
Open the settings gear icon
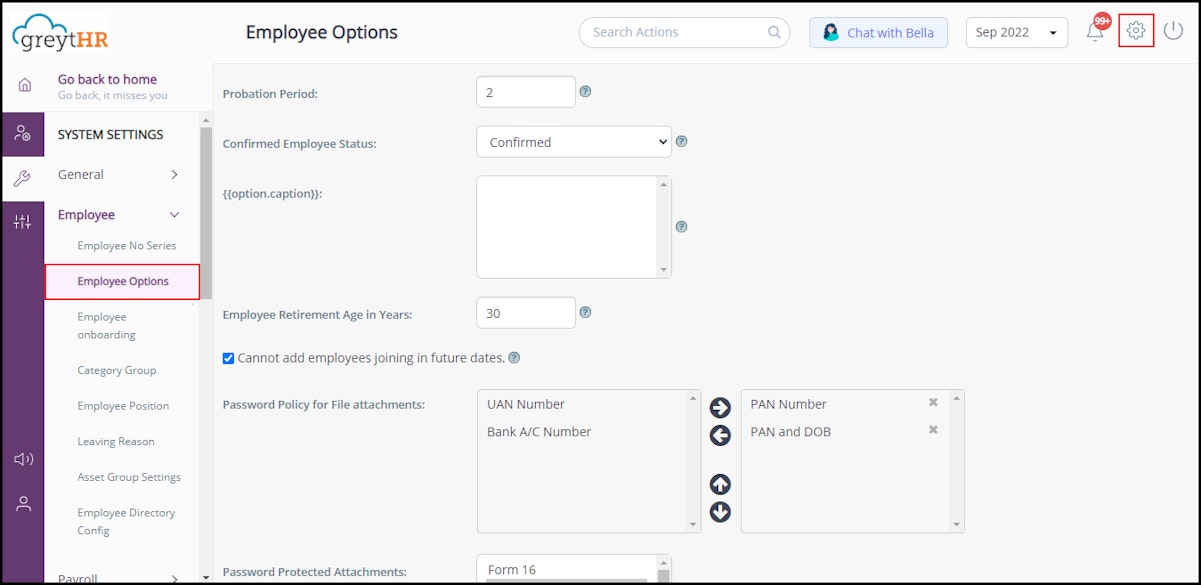pos(1136,31)
